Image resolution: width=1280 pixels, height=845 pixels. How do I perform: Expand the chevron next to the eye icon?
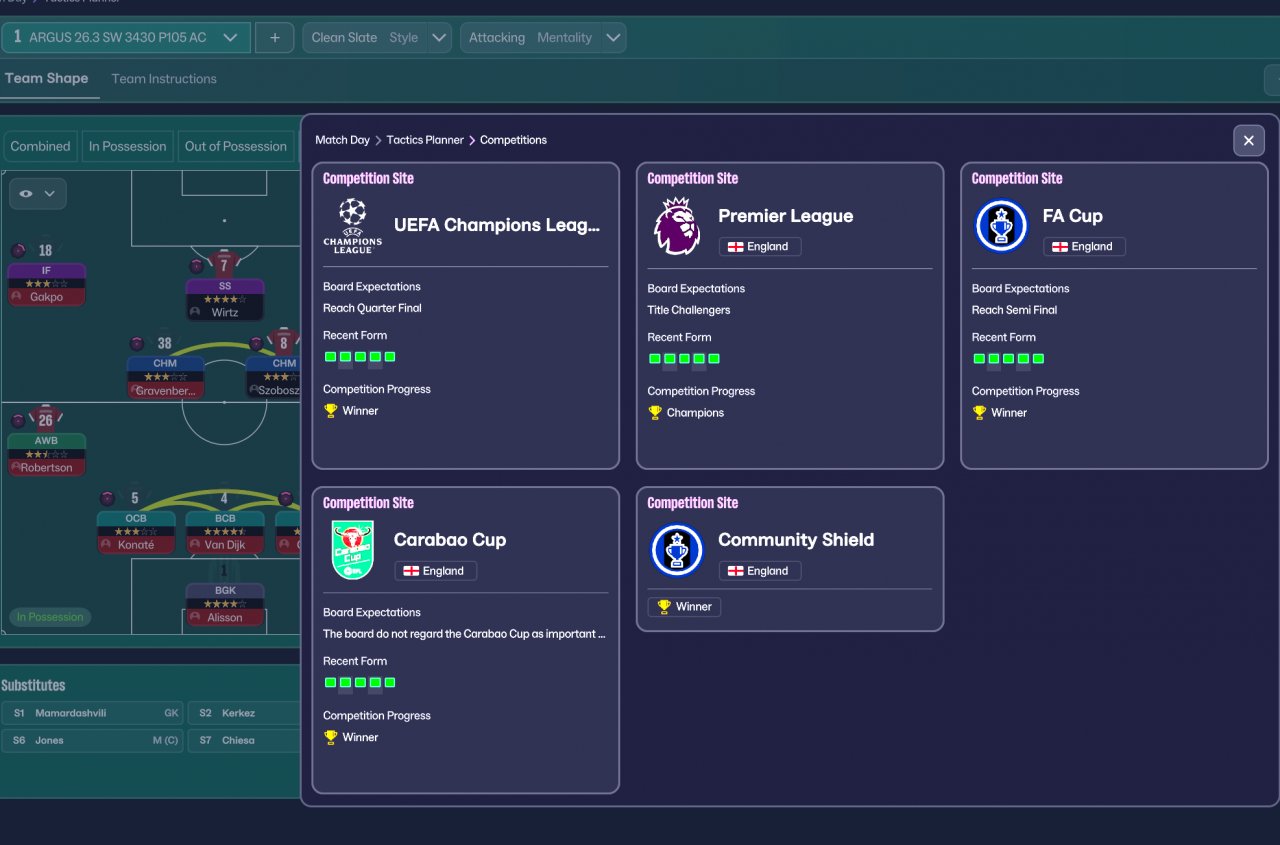coord(49,194)
